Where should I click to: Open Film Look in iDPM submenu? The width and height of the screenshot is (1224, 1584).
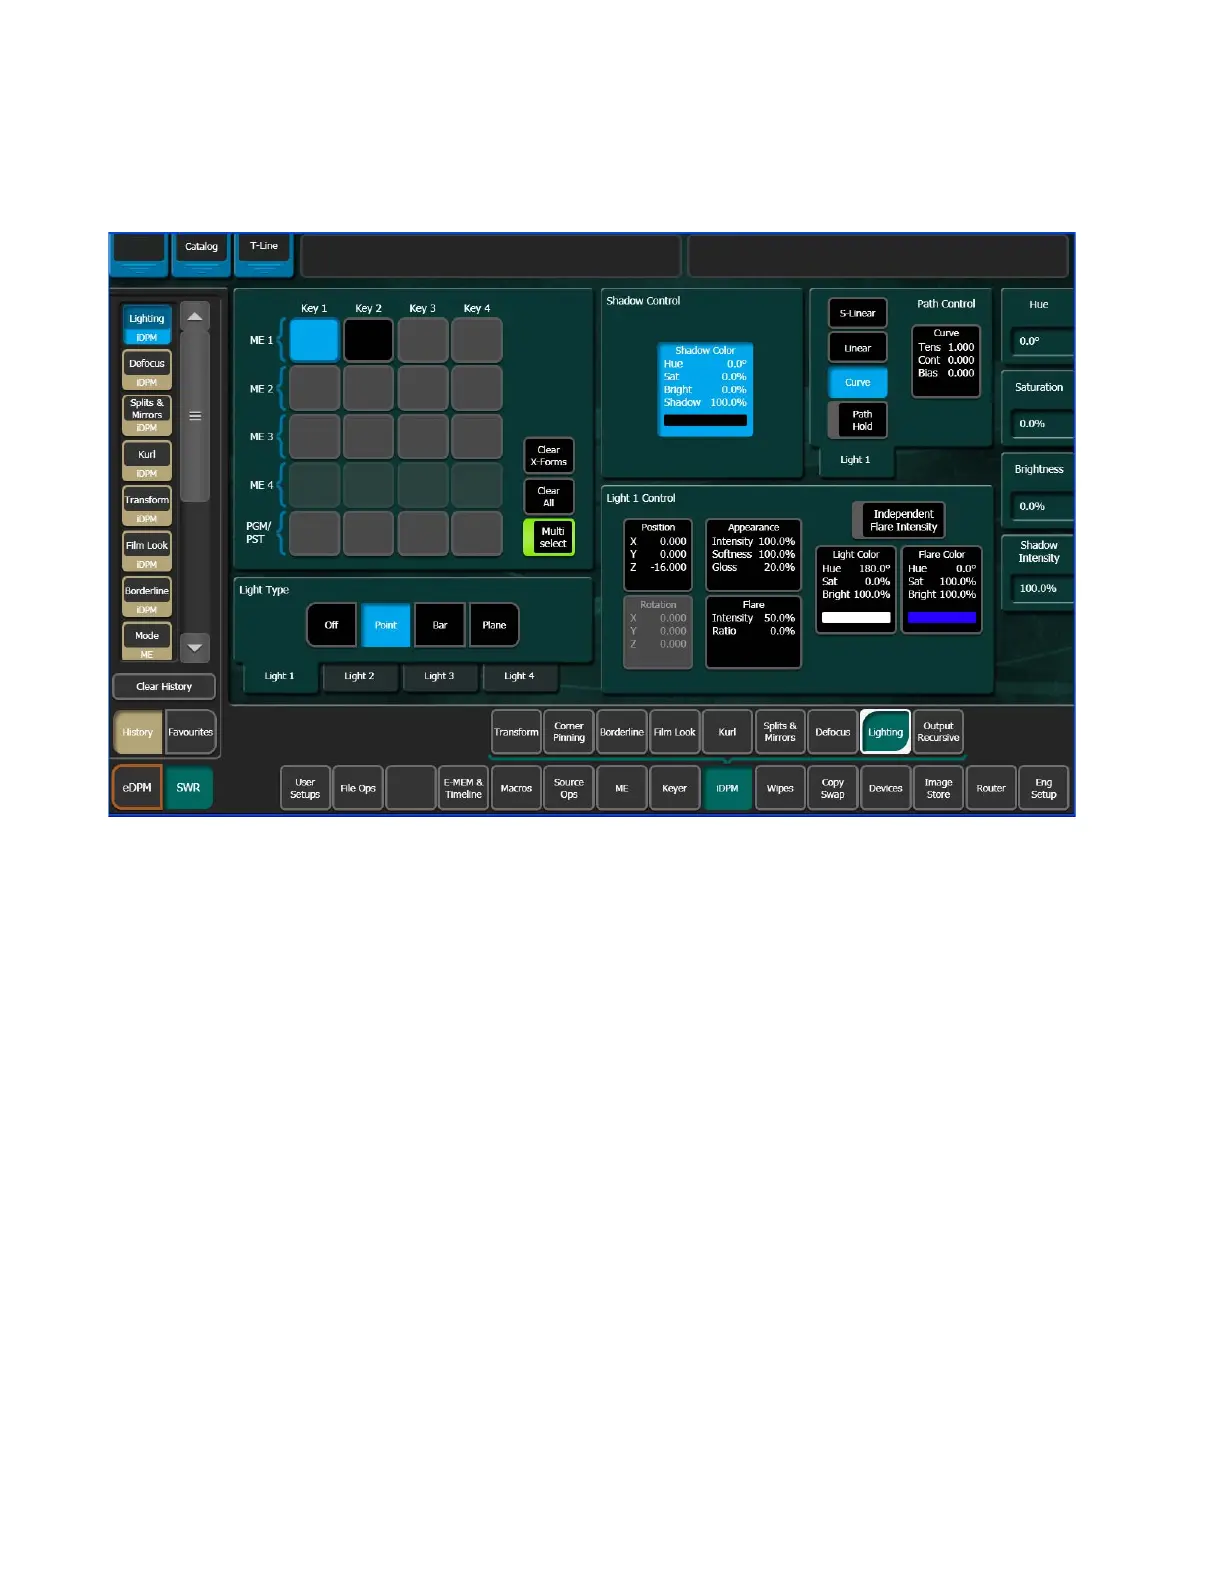coord(675,732)
